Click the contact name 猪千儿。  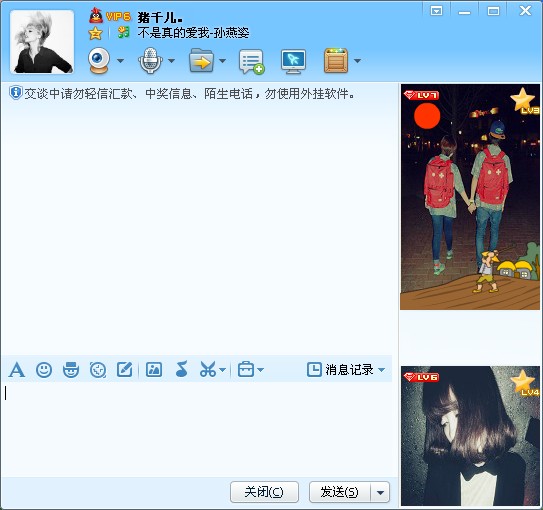pyautogui.click(x=160, y=18)
